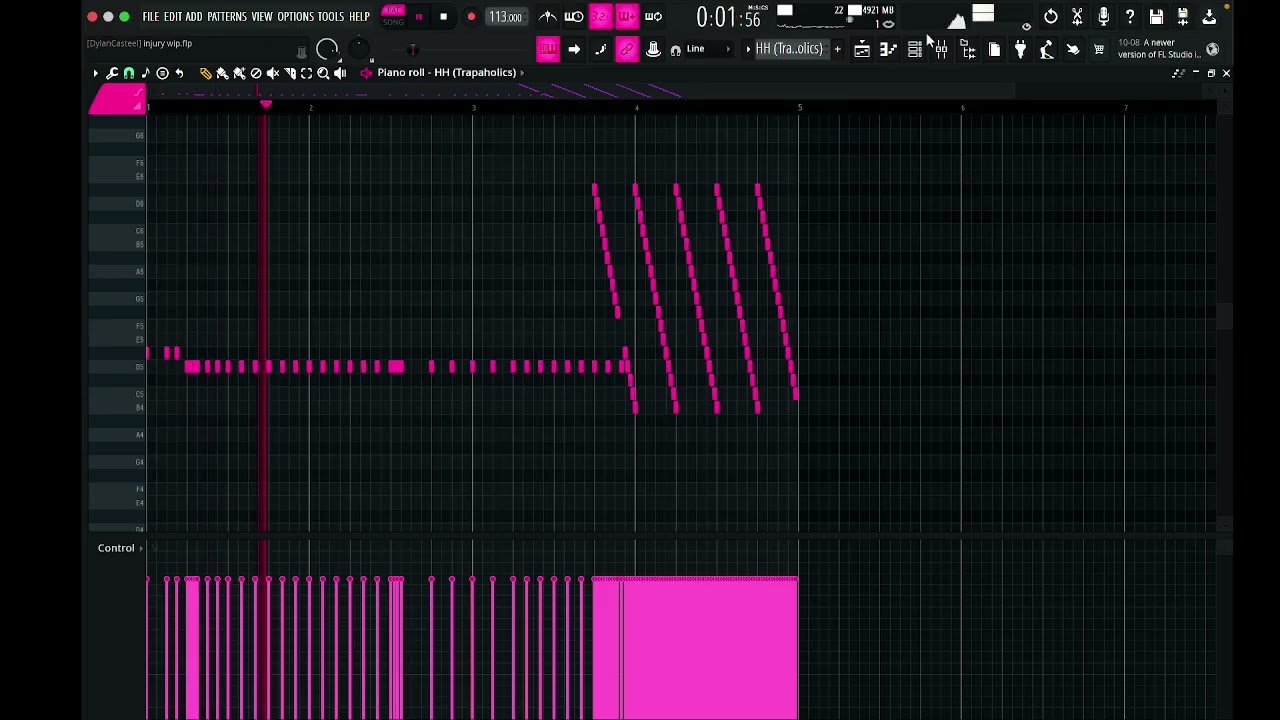Select the Delete tool
This screenshot has width=1280, height=720.
click(x=256, y=73)
